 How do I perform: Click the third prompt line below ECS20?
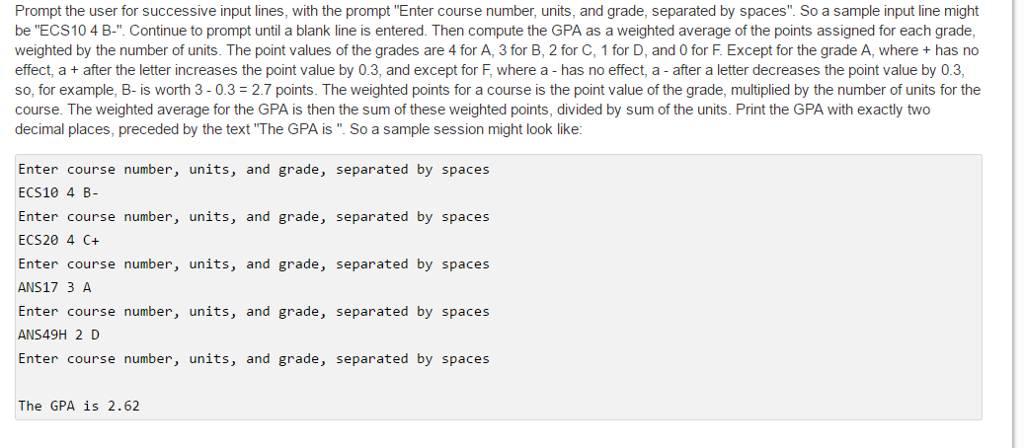(253, 264)
